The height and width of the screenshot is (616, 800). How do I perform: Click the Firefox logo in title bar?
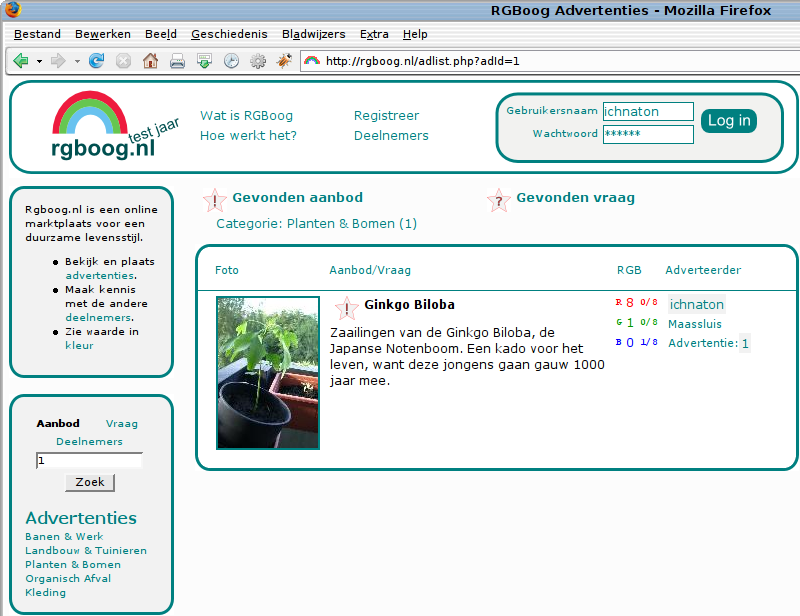pos(13,9)
